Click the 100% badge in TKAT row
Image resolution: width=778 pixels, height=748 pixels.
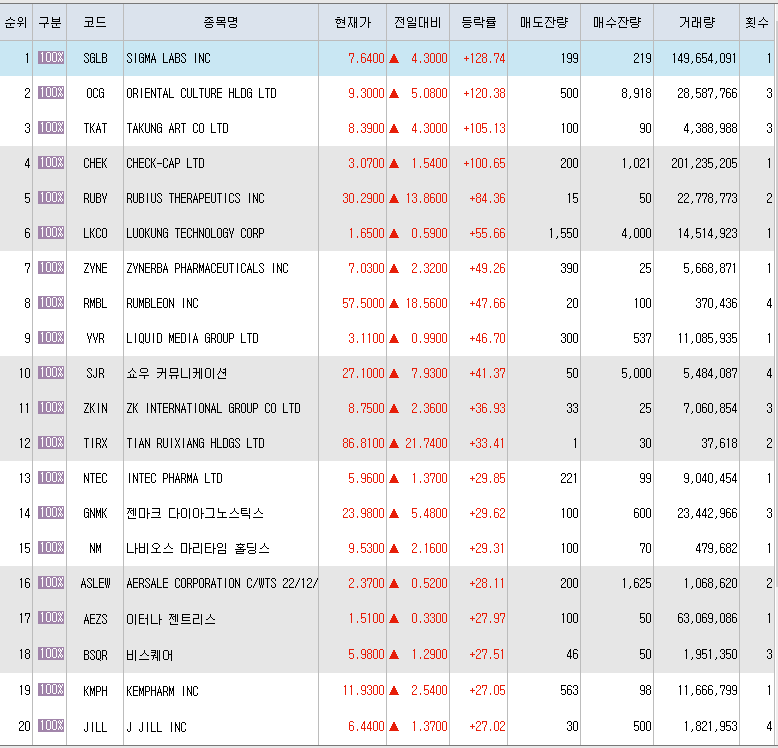pyautogui.click(x=51, y=127)
